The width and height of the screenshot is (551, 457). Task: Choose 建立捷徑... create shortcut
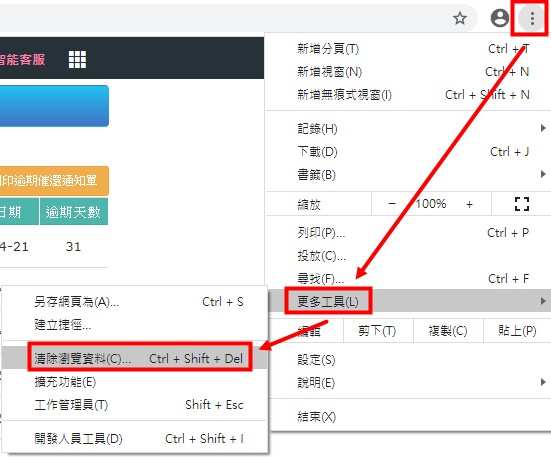tap(135, 325)
